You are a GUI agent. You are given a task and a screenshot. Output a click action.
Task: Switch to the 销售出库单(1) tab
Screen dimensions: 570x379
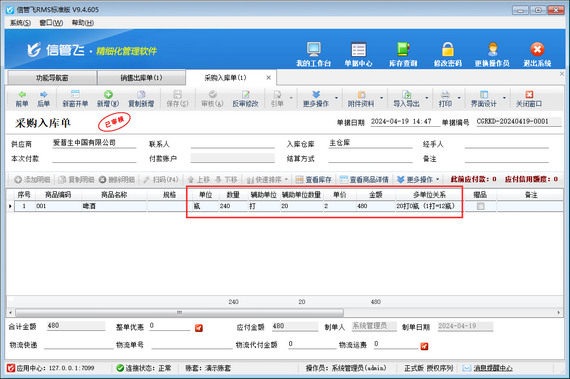pyautogui.click(x=141, y=78)
